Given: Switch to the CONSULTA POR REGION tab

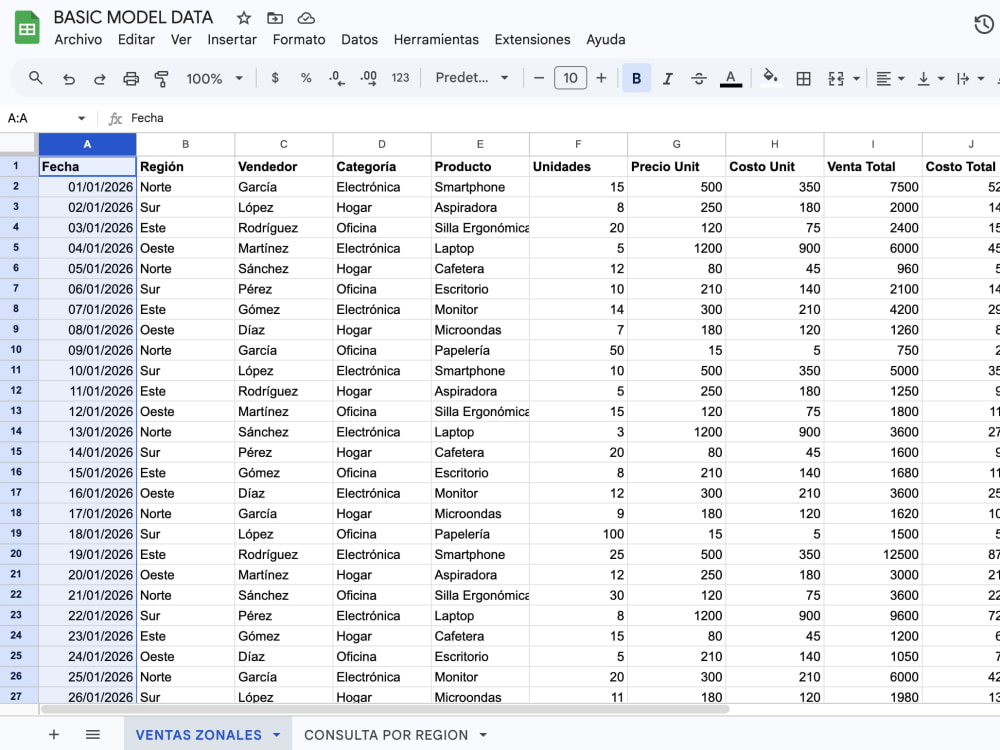Looking at the screenshot, I should pos(386,735).
